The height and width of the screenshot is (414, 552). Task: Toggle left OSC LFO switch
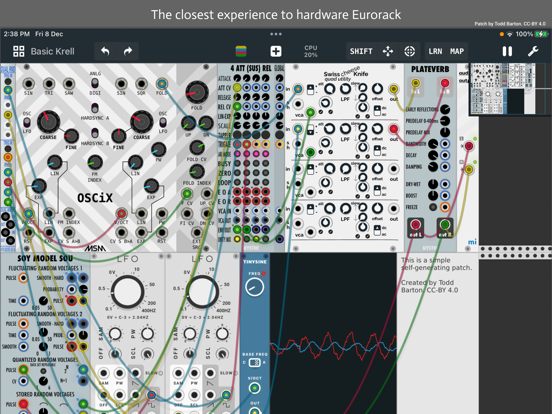point(27,123)
